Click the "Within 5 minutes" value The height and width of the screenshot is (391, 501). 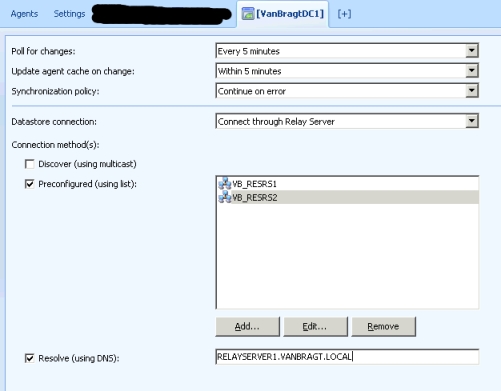coord(249,71)
